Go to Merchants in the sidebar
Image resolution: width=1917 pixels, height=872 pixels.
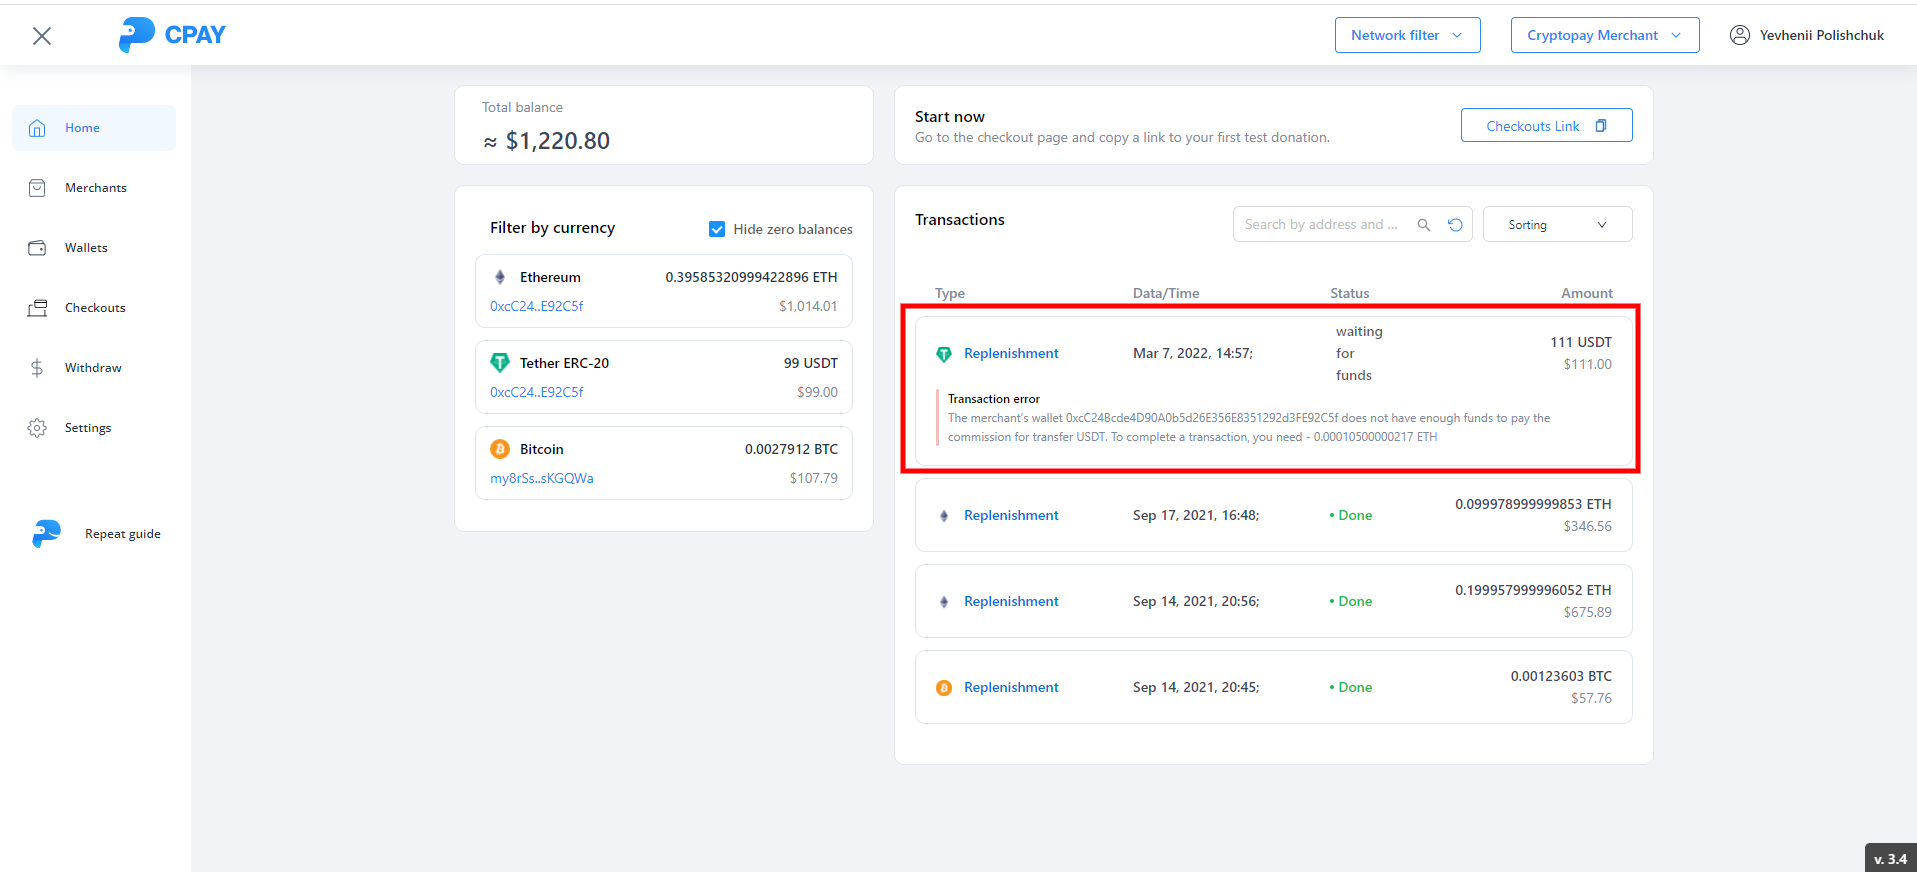[x=95, y=188]
